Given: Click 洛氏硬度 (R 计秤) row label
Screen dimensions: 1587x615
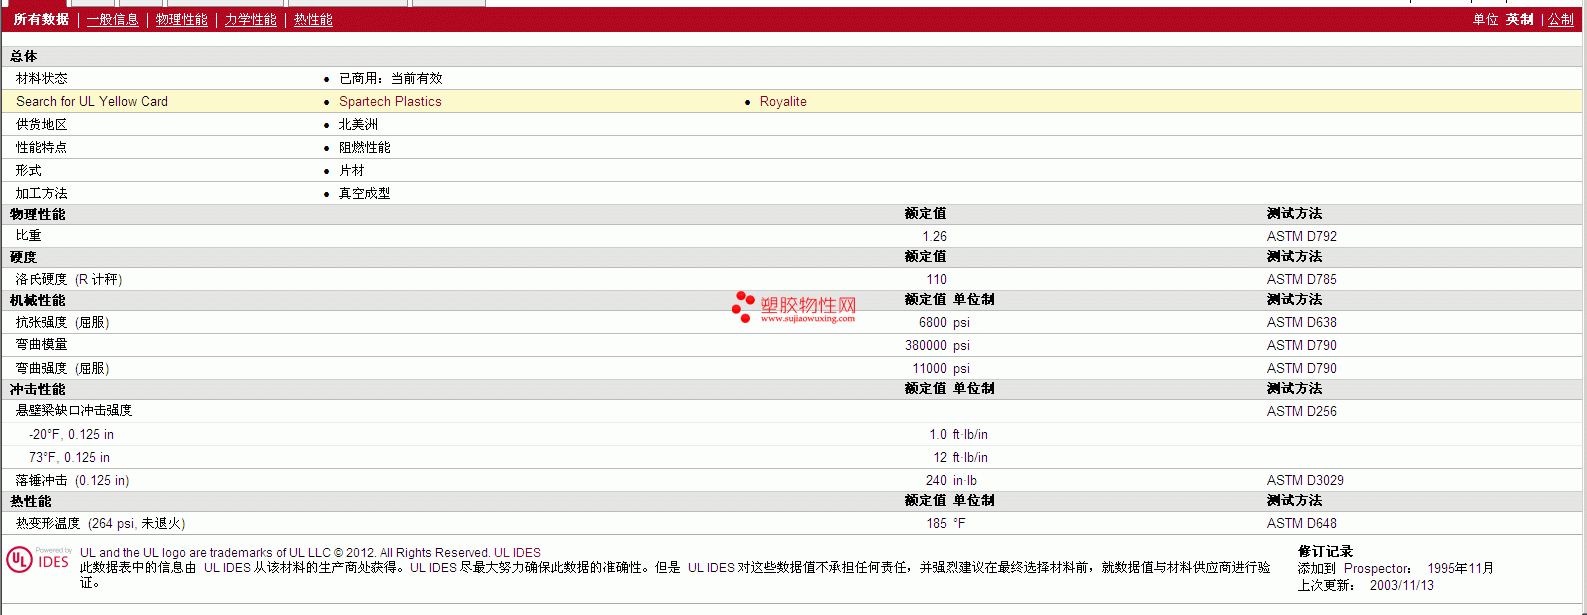Looking at the screenshot, I should [x=69, y=279].
